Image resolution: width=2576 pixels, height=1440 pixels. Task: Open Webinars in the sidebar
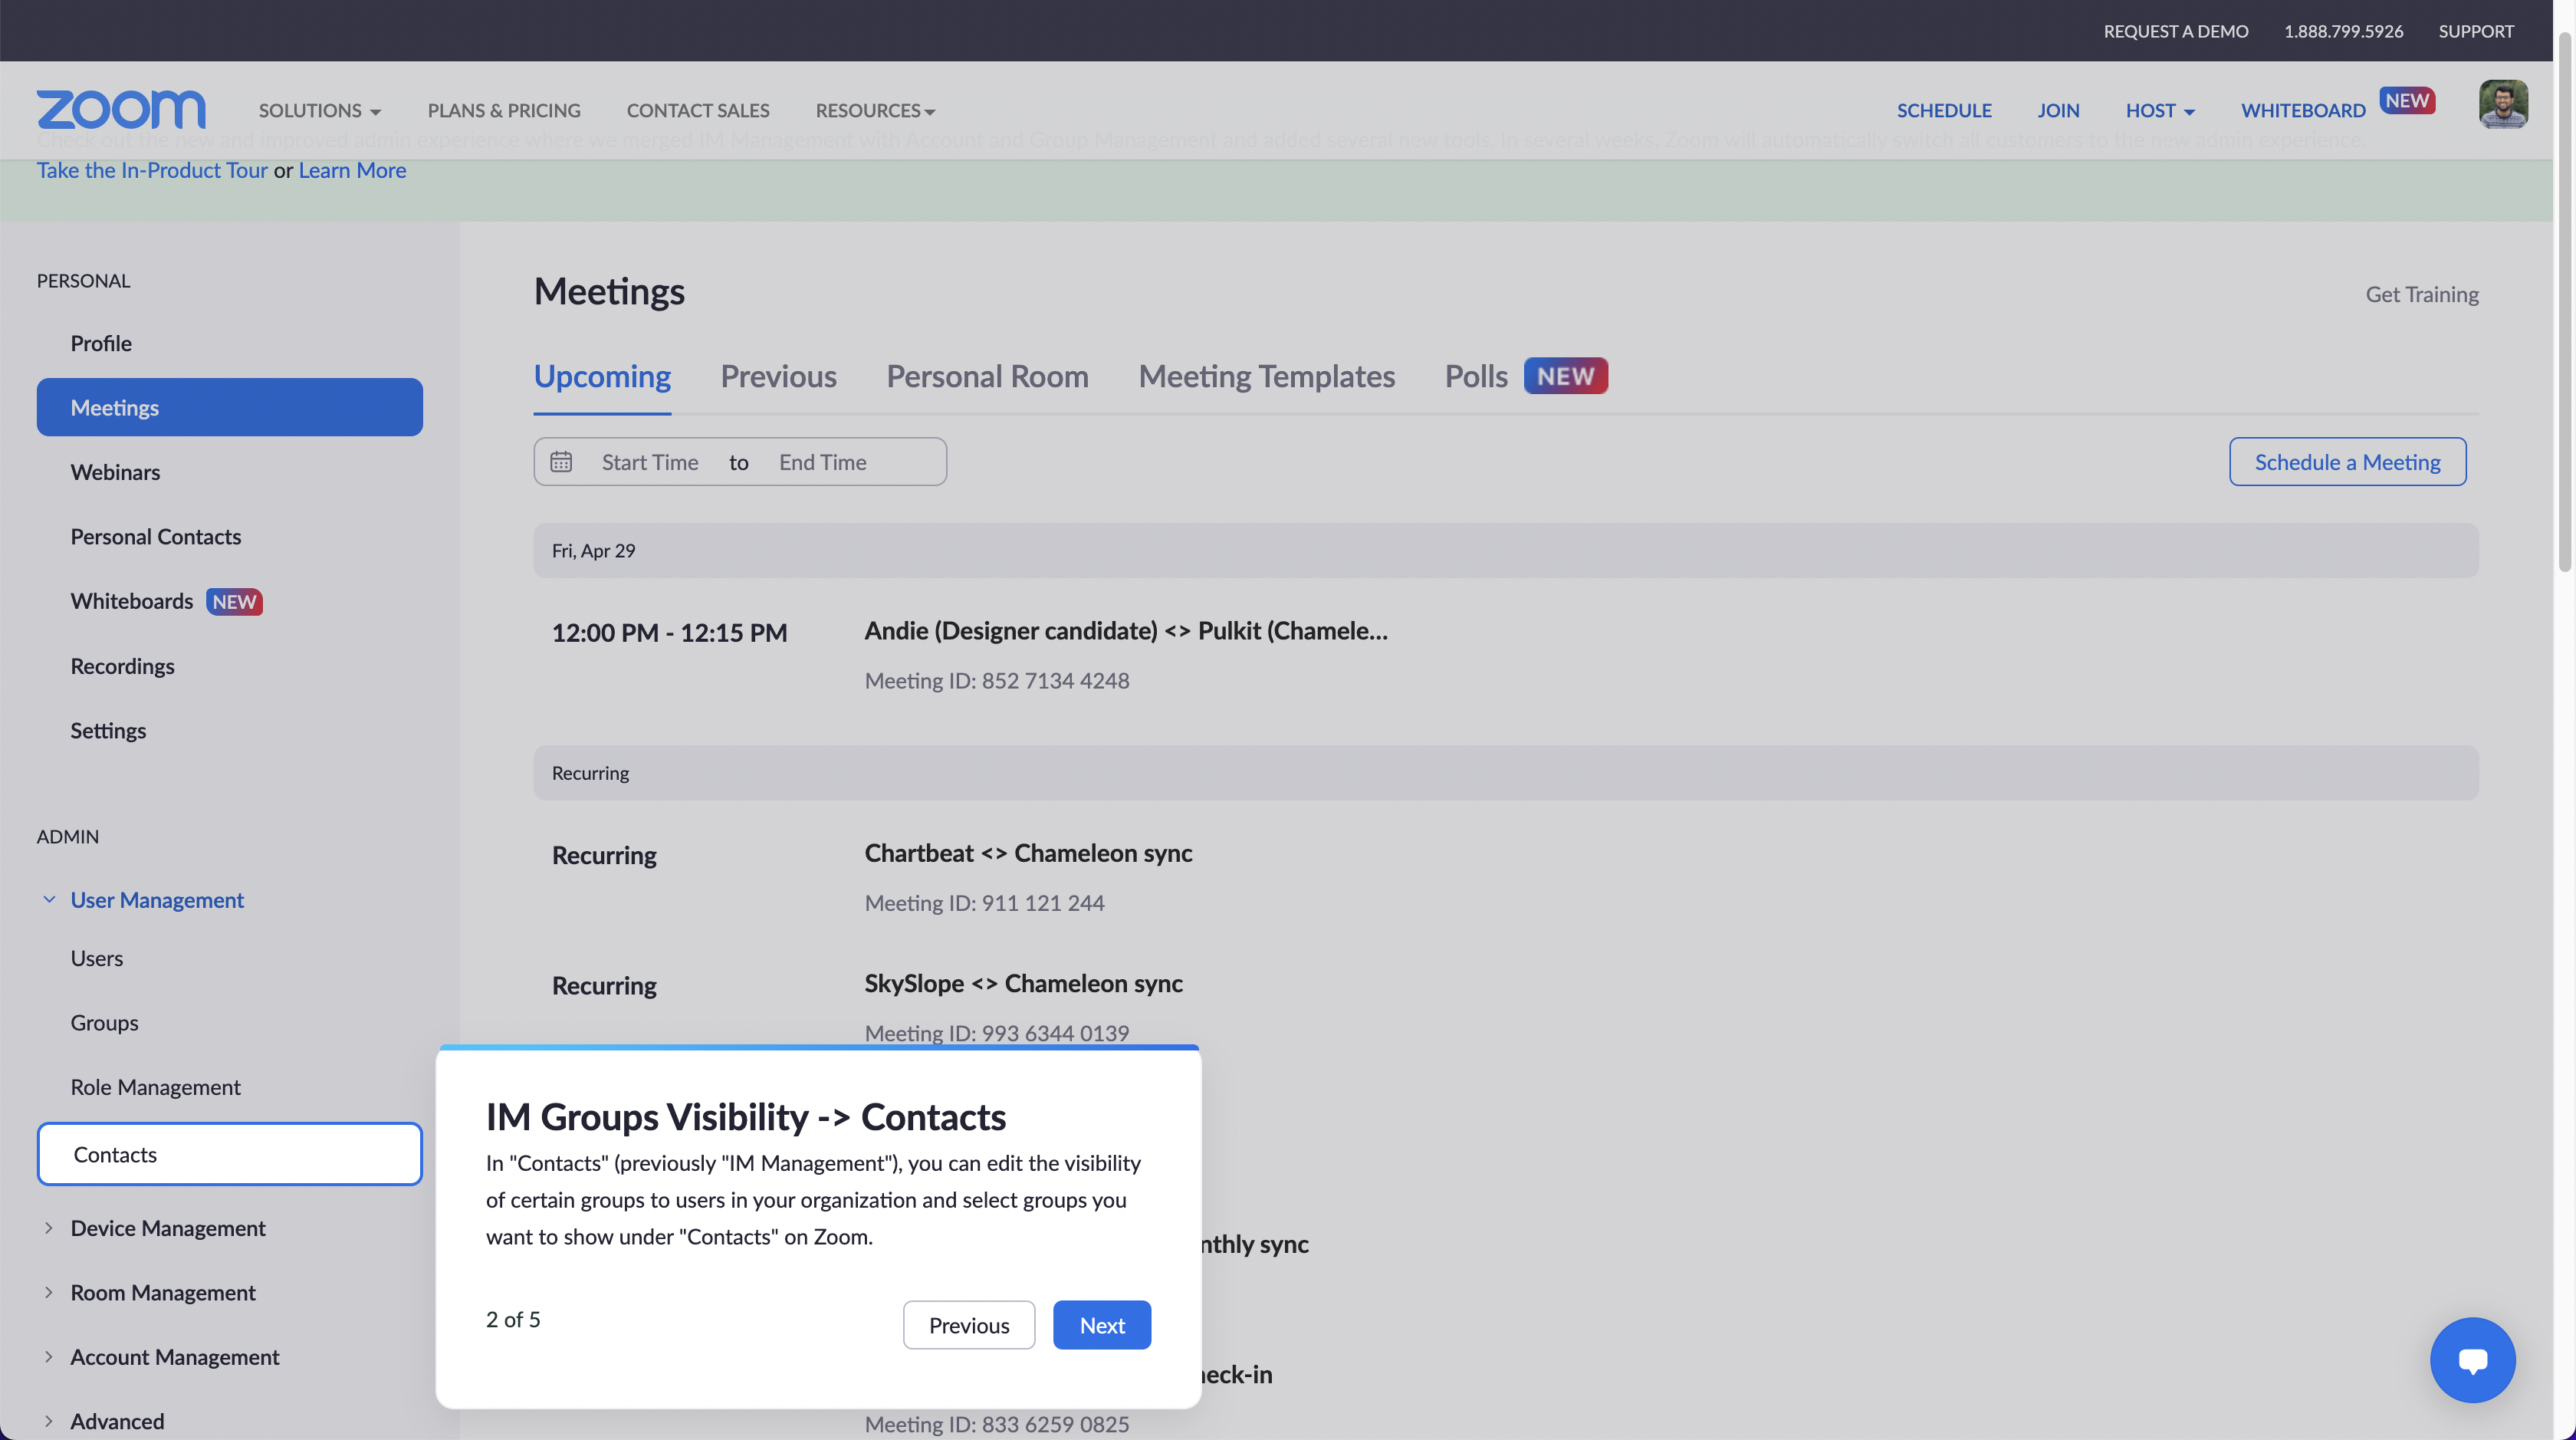(x=115, y=472)
